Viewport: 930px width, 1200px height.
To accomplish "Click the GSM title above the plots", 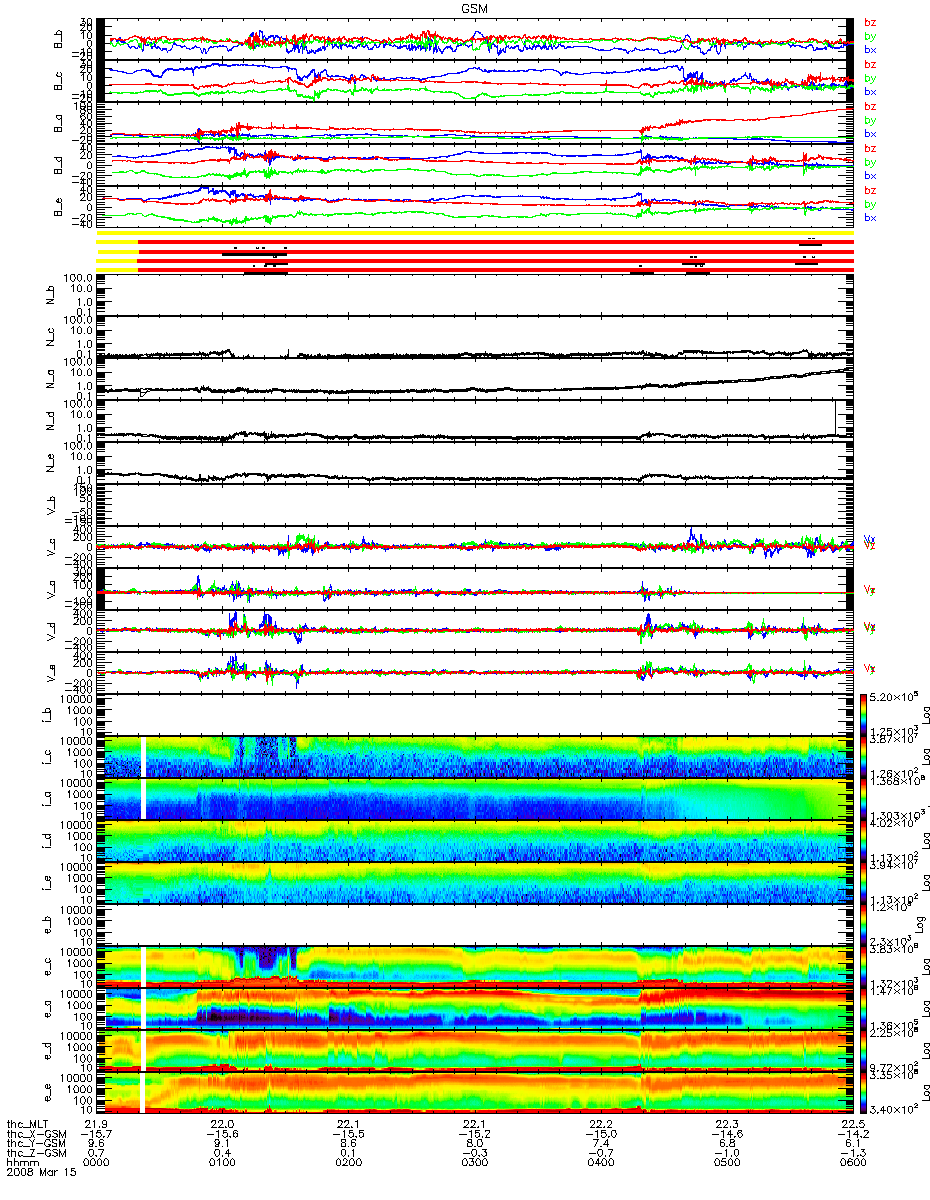I will (x=474, y=7).
